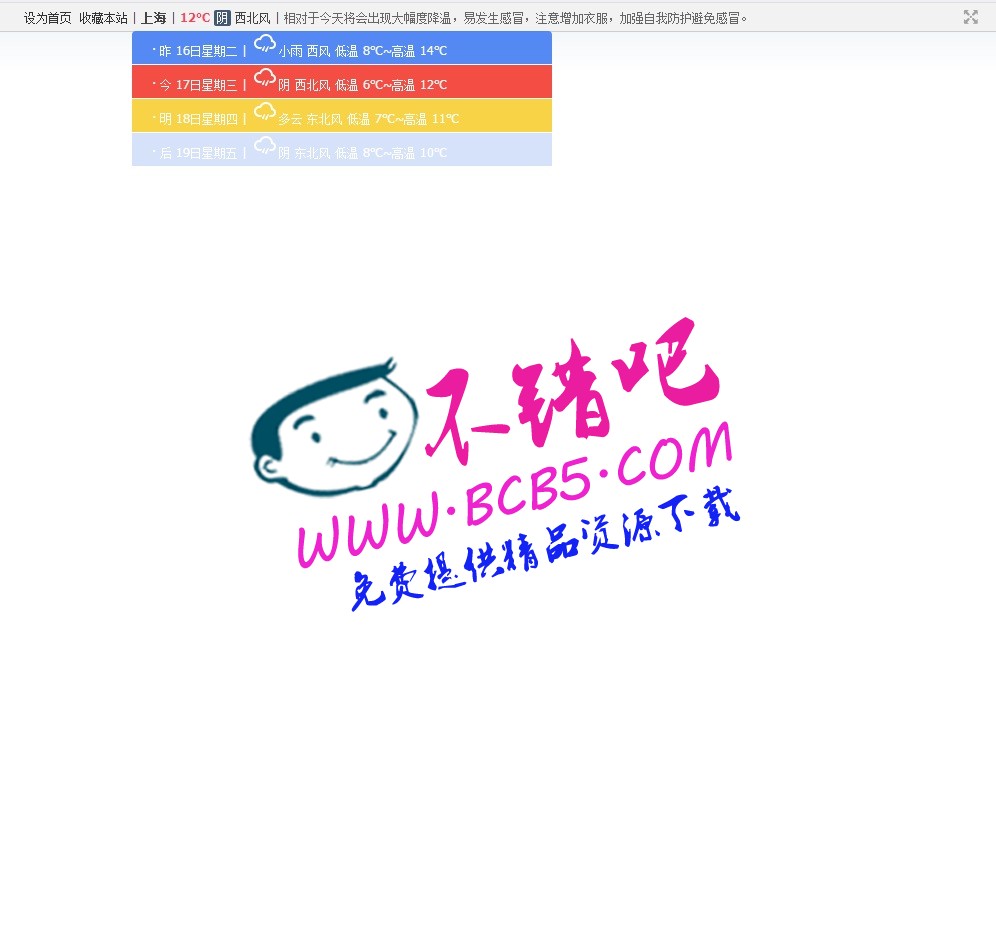Viewport: 996px width, 929px height.
Task: Open the blue 昨 16日星期二 forecast row
Action: (x=342, y=48)
